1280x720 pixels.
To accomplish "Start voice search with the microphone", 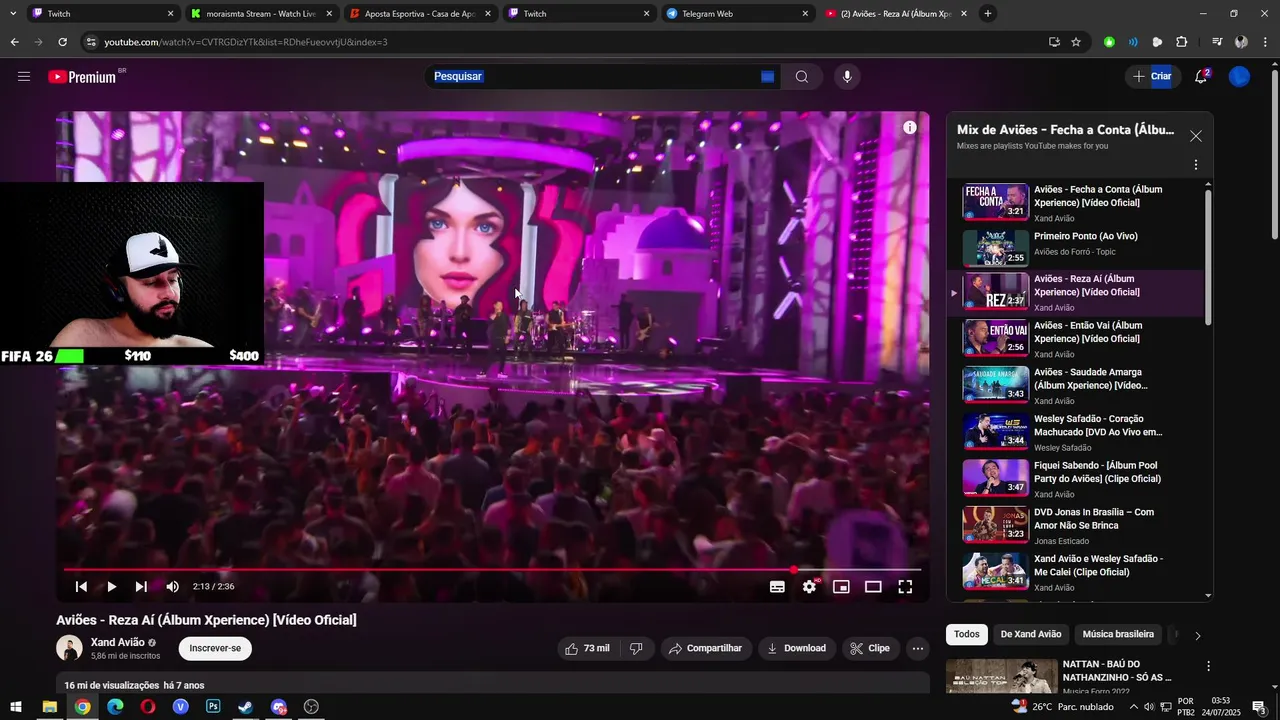I will (847, 77).
